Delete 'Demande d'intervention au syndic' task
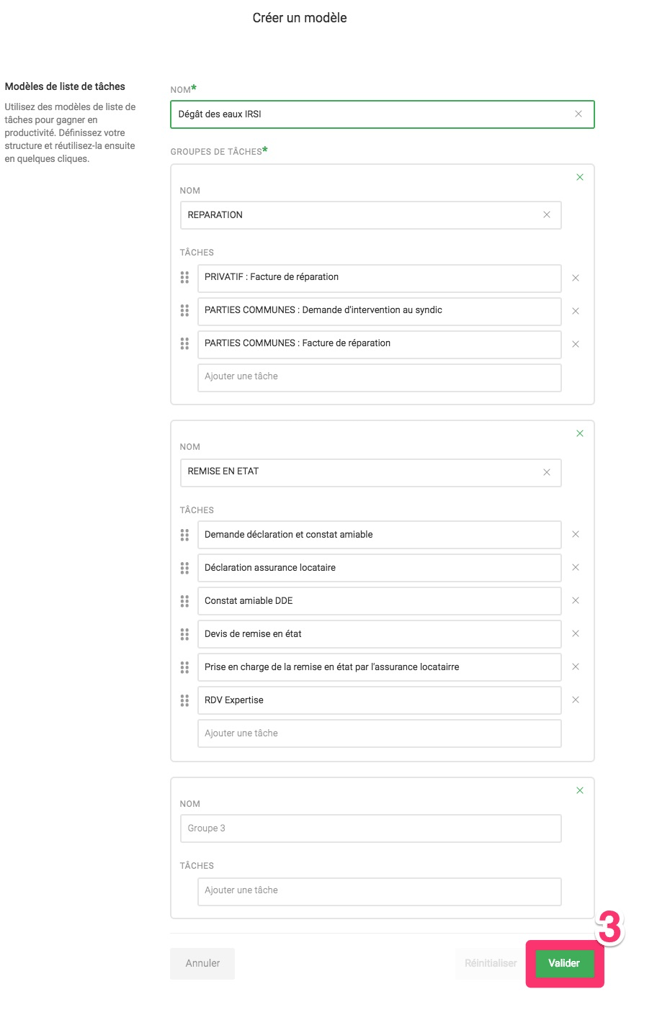The width and height of the screenshot is (670, 1025). click(x=576, y=311)
